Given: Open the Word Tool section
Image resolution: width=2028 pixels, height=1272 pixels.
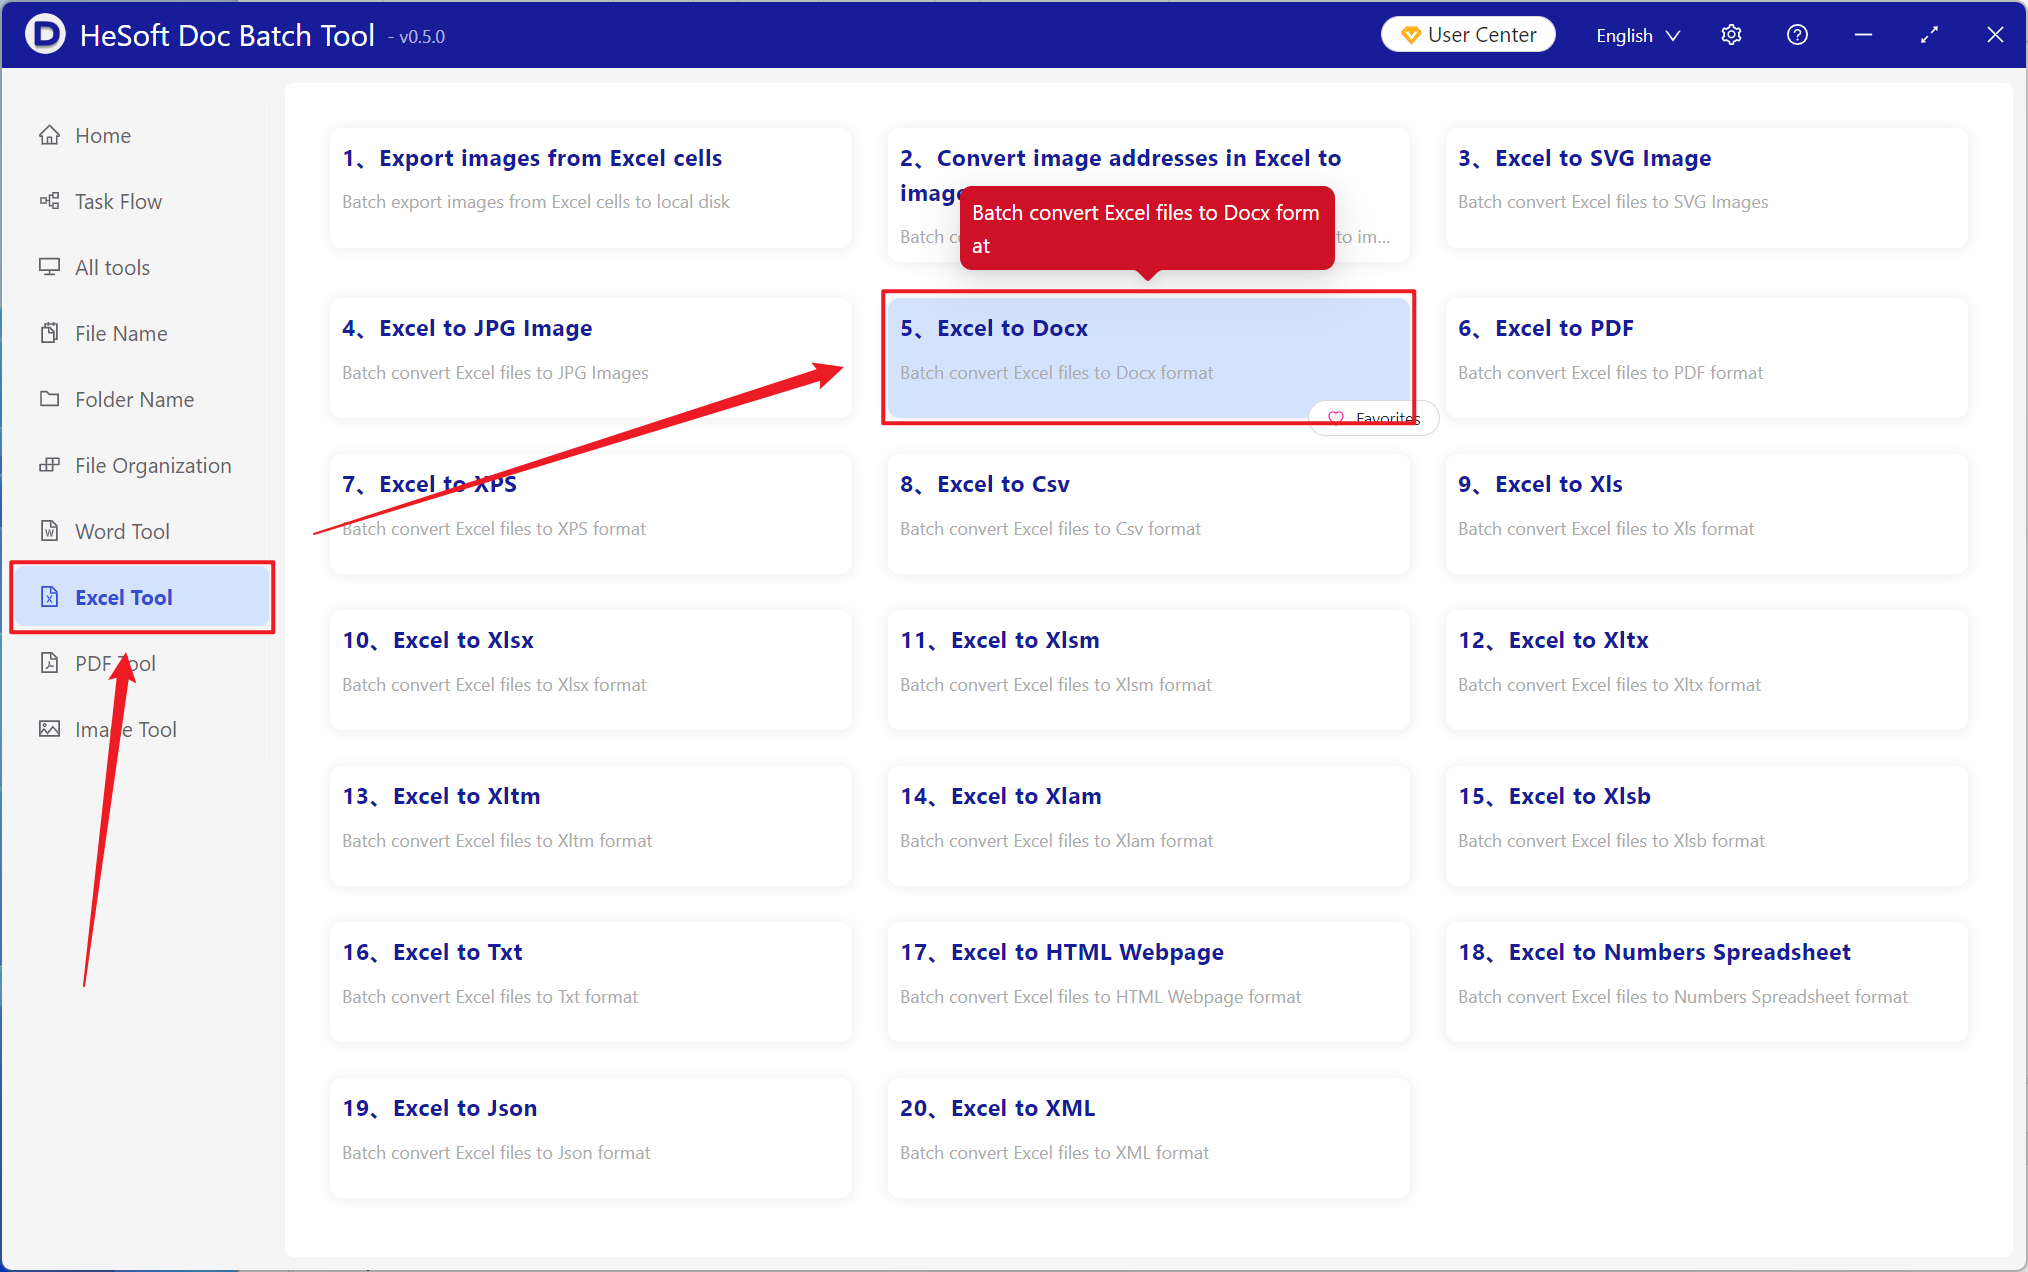Looking at the screenshot, I should click(x=140, y=531).
